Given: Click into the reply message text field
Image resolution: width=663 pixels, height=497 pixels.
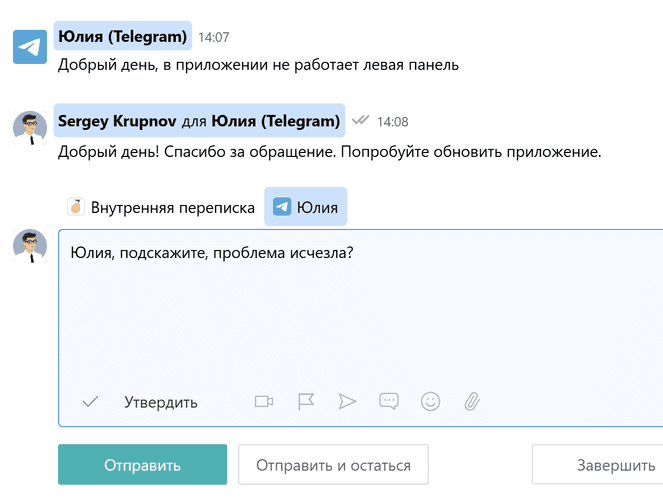Looking at the screenshot, I should tap(360, 310).
